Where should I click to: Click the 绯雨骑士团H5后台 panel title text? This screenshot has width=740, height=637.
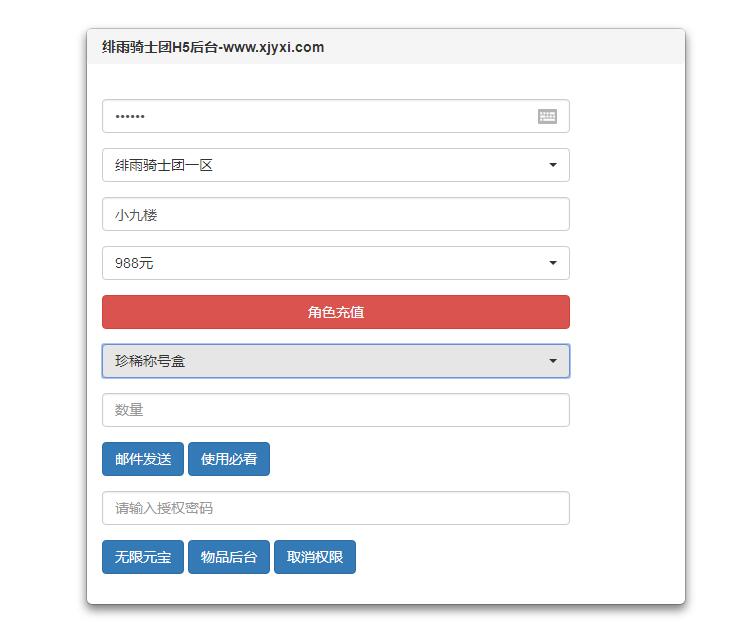(213, 47)
